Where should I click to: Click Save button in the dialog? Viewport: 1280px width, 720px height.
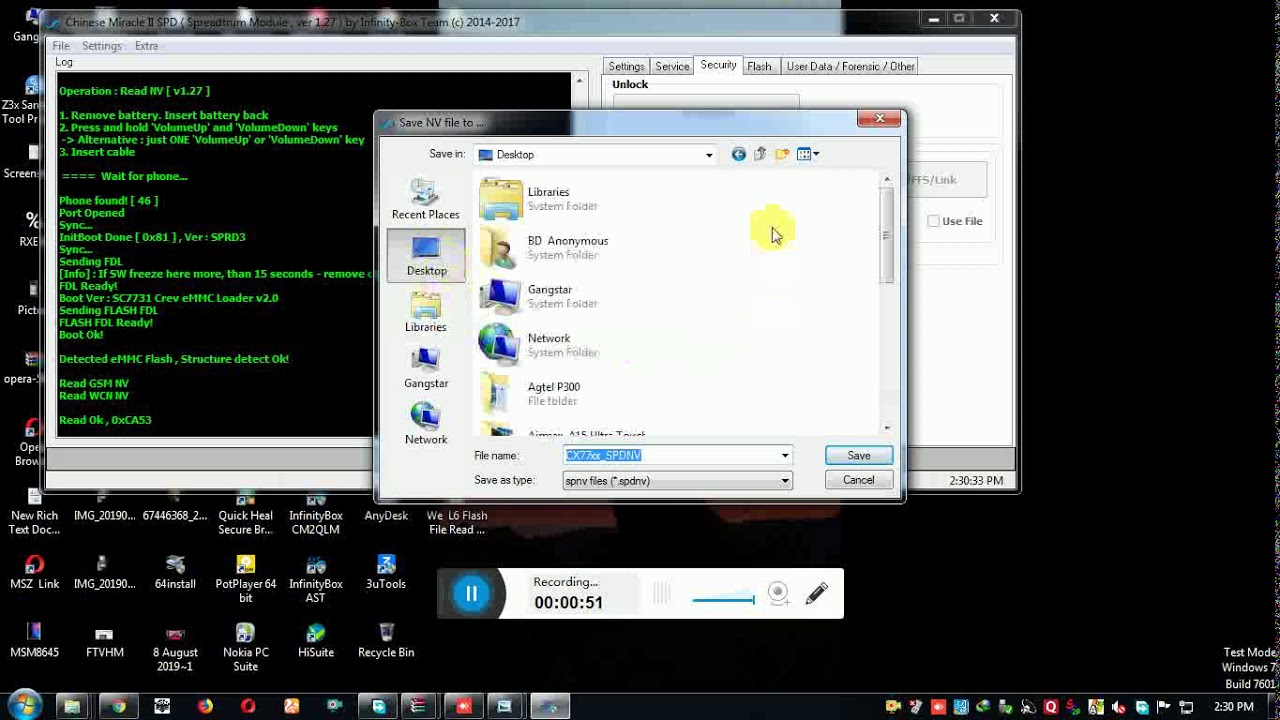859,455
